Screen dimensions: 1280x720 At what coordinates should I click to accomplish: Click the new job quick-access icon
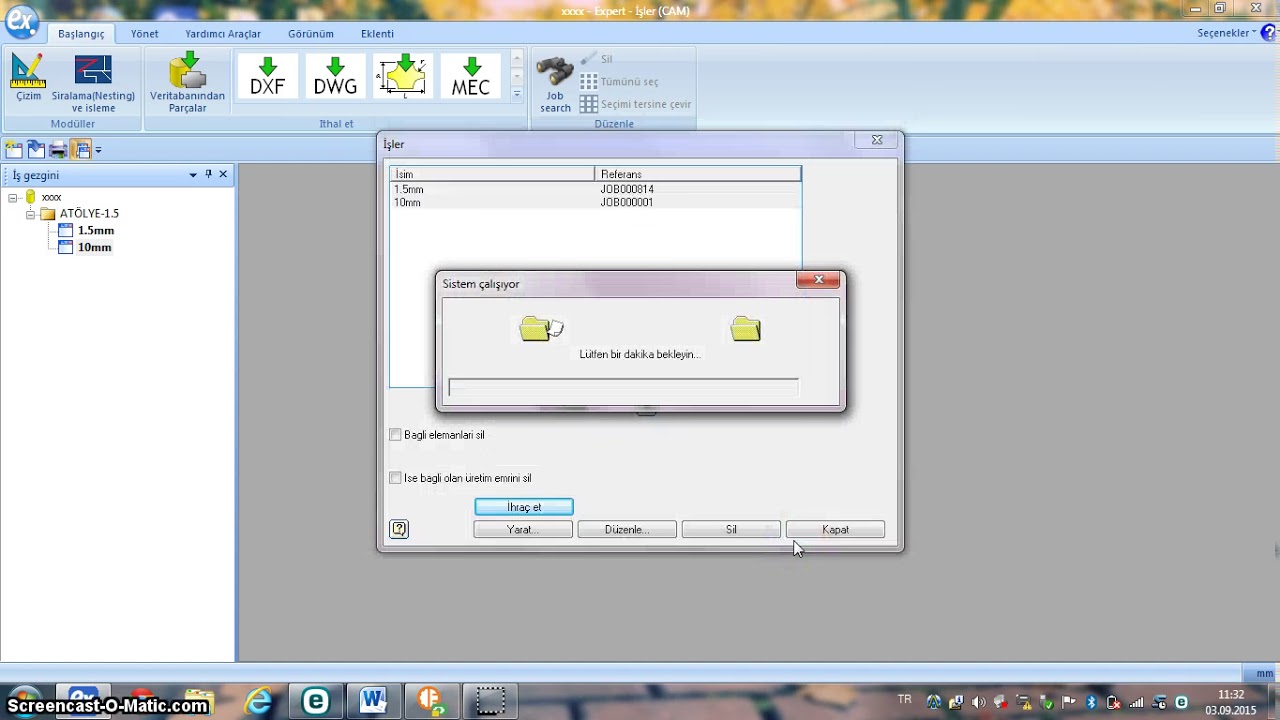(x=14, y=150)
